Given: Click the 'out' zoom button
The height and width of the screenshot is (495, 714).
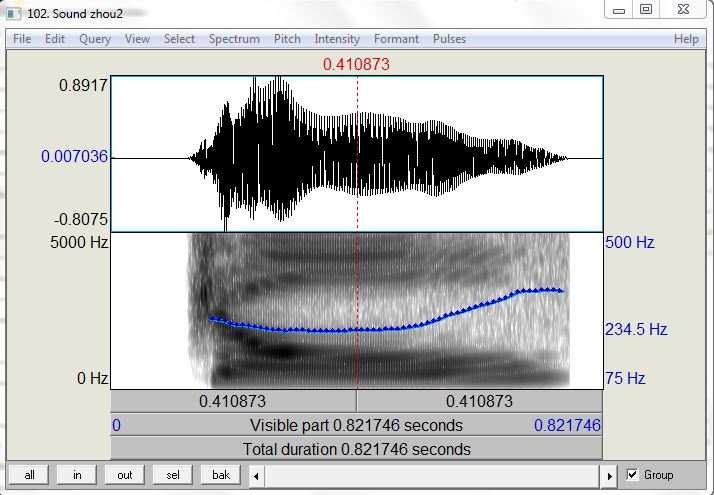Looking at the screenshot, I should [x=125, y=475].
